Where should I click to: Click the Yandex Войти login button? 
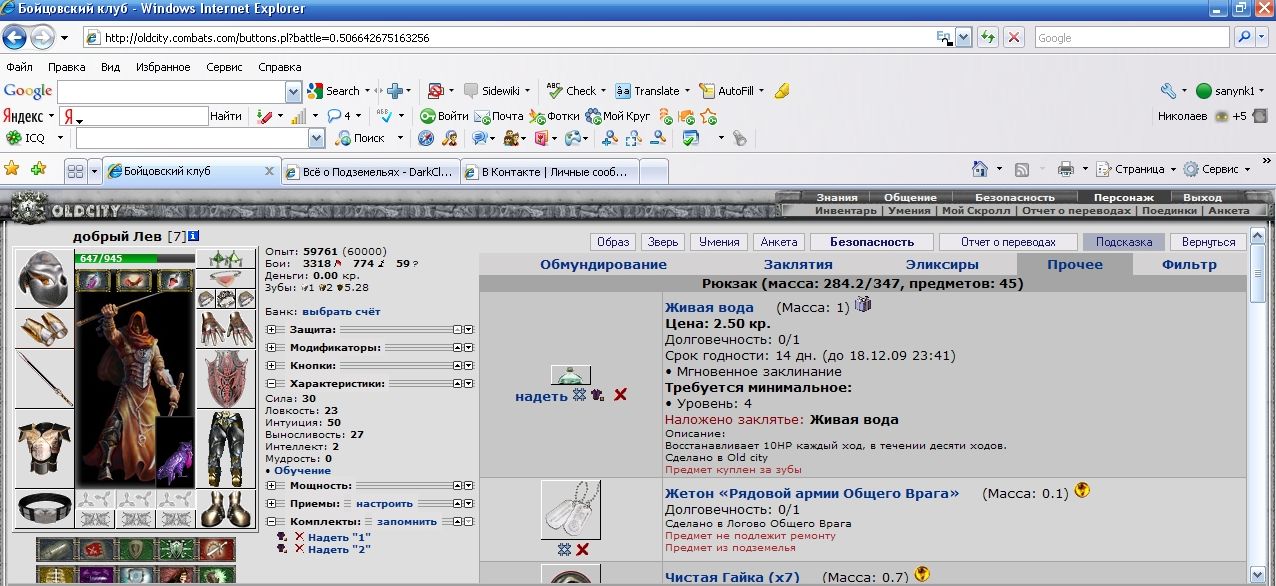[445, 115]
